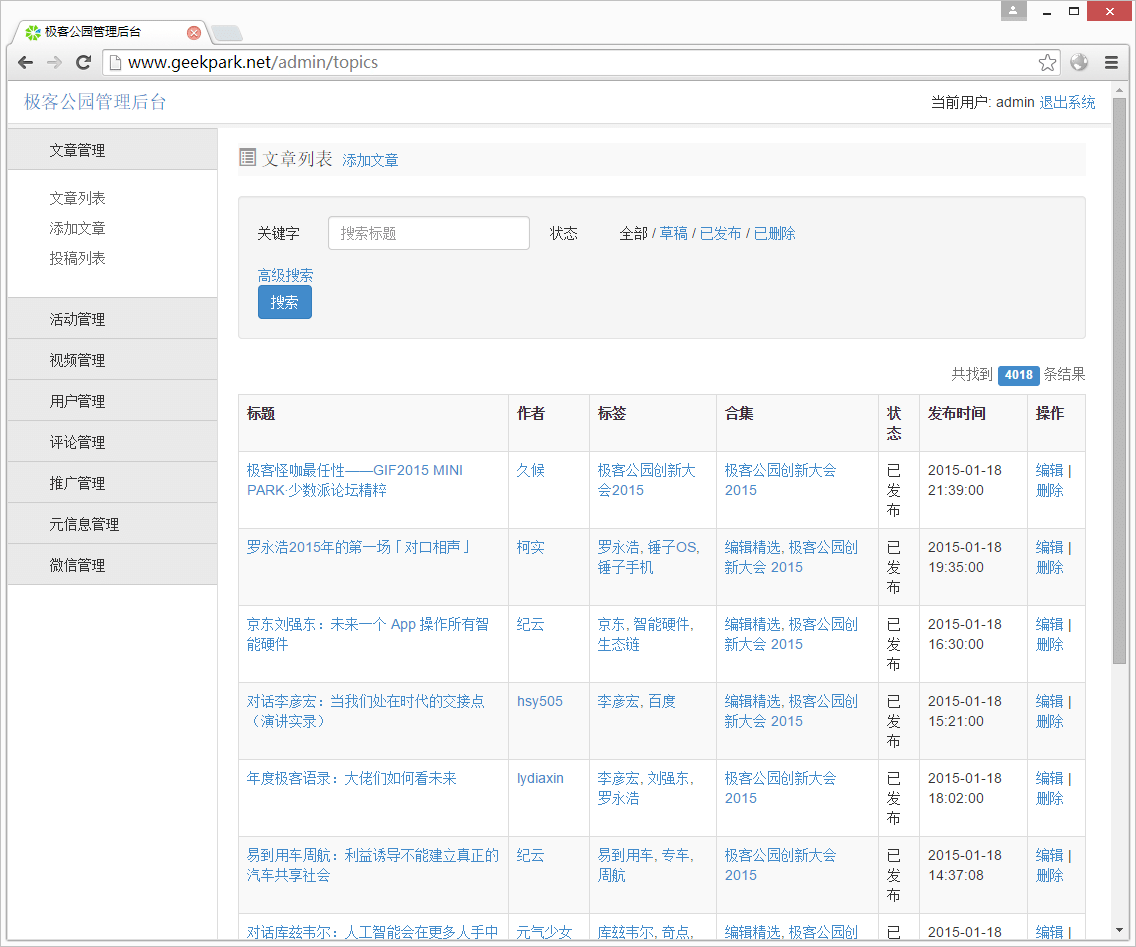Expand the 微信管理 sidebar section

point(112,564)
